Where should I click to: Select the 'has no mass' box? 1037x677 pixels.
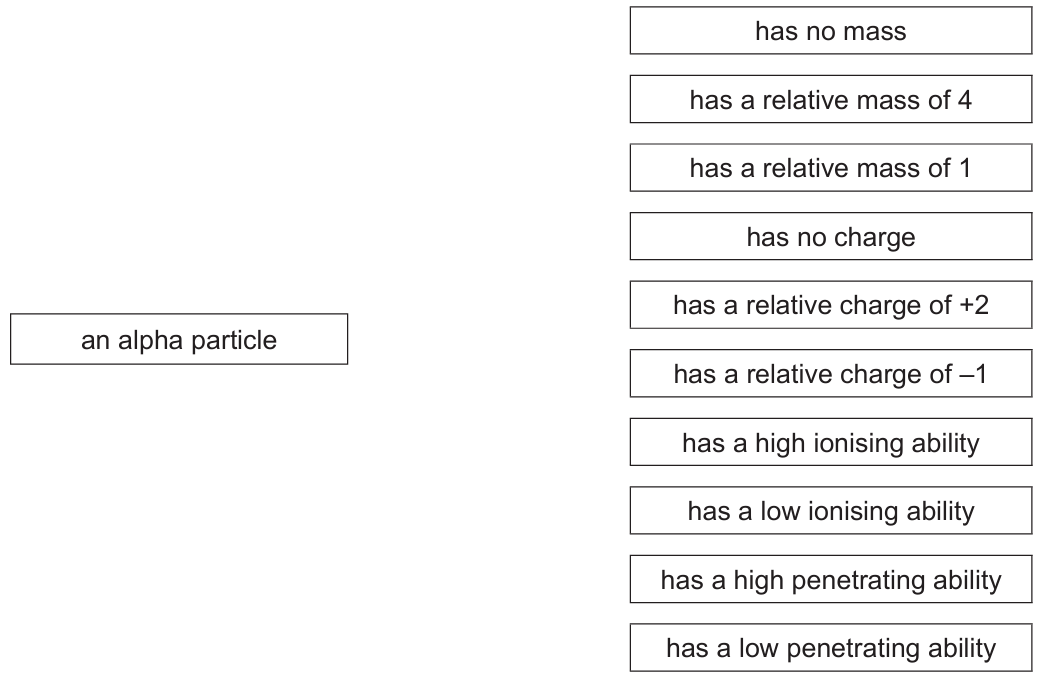click(831, 30)
